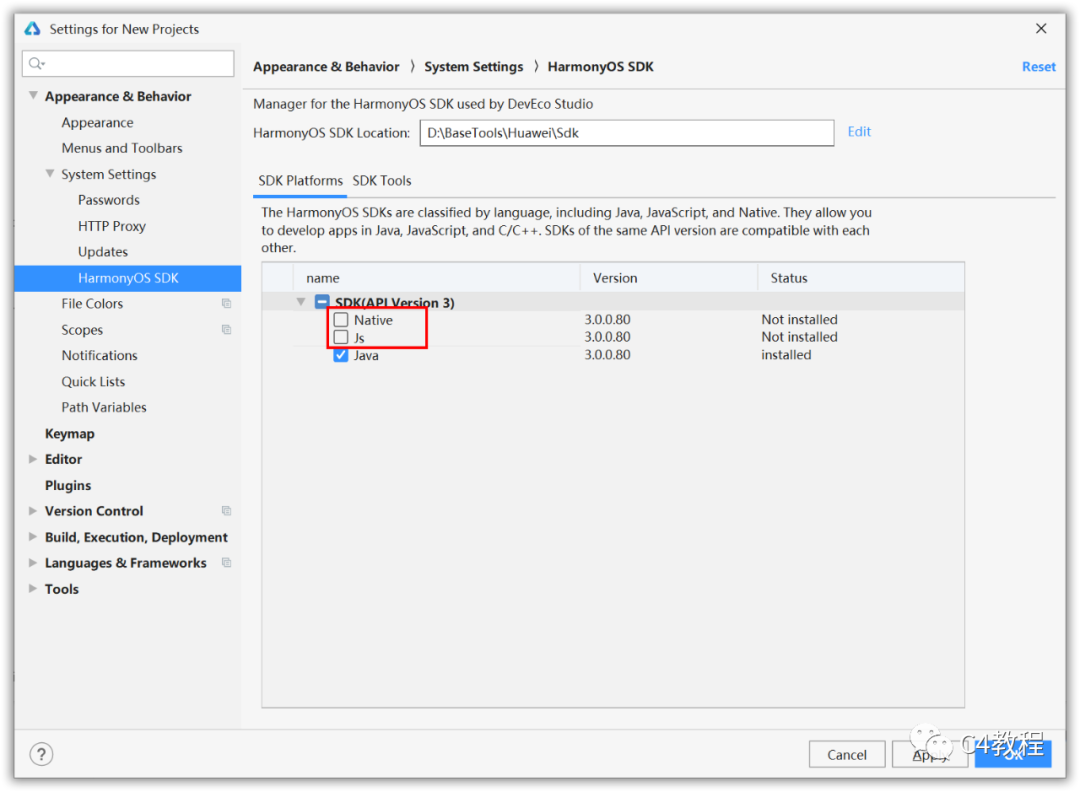The height and width of the screenshot is (792, 1080).
Task: Close the Settings for New Projects dialog
Action: 1041,28
